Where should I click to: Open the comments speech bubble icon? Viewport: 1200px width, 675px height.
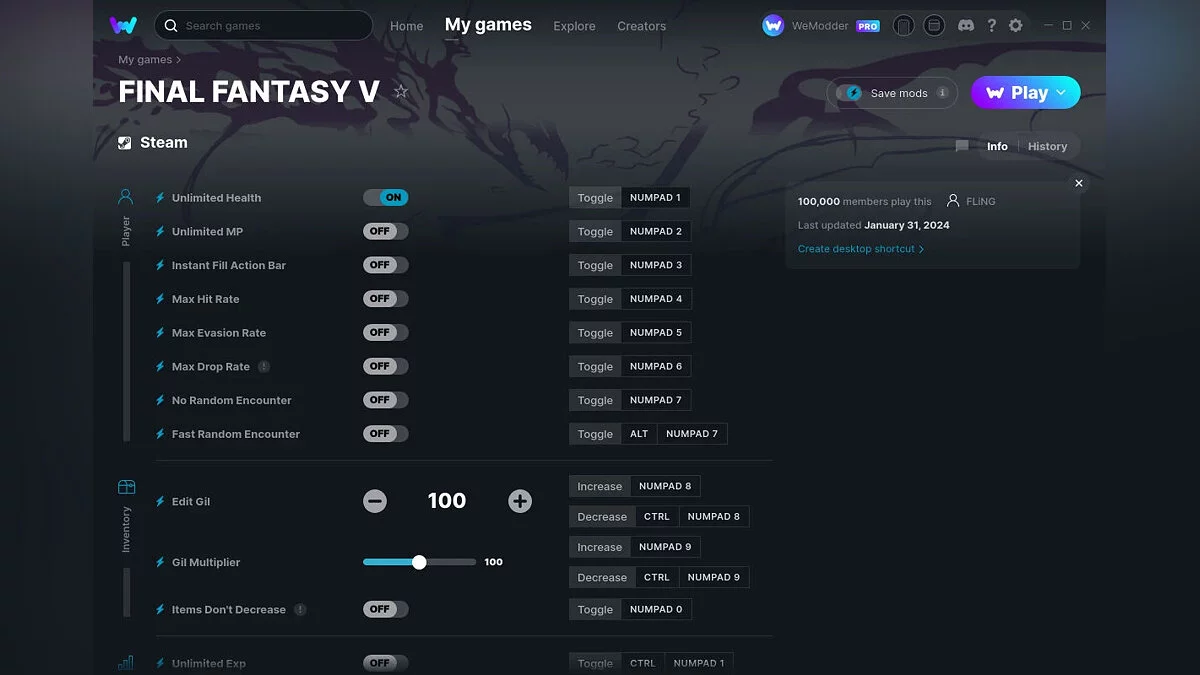(x=962, y=146)
